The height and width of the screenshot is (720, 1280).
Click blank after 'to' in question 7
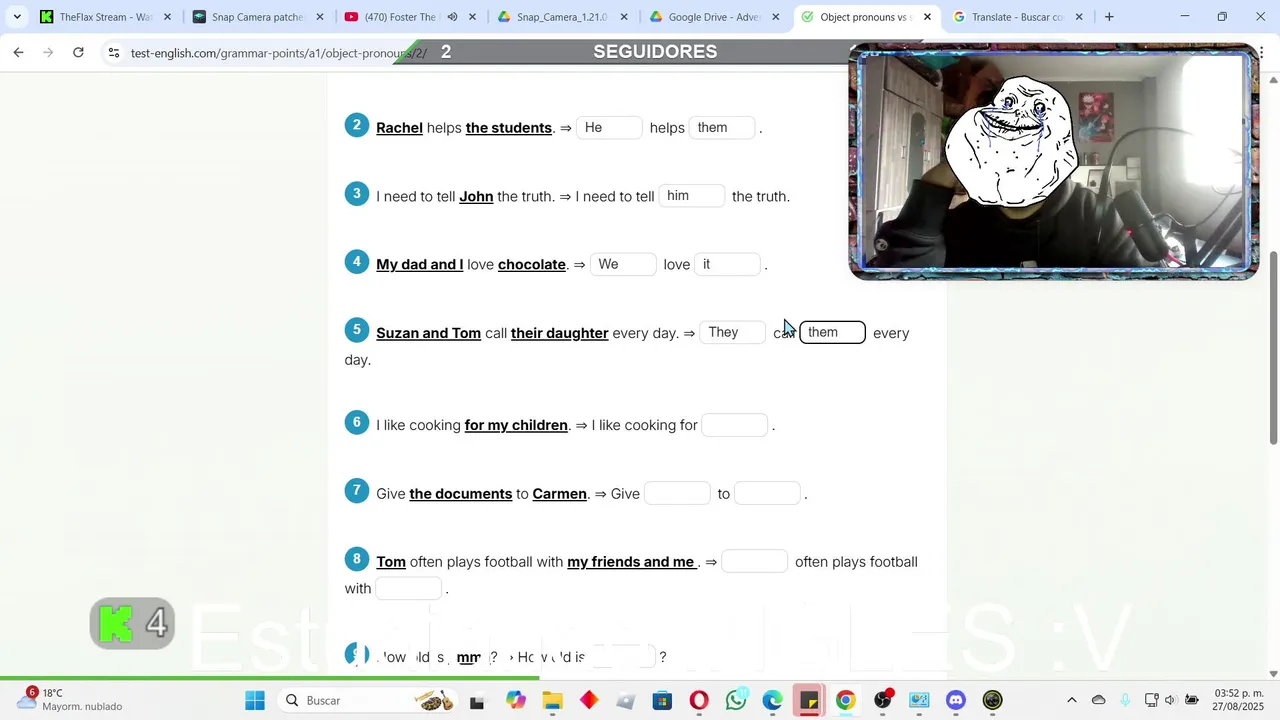tap(767, 494)
